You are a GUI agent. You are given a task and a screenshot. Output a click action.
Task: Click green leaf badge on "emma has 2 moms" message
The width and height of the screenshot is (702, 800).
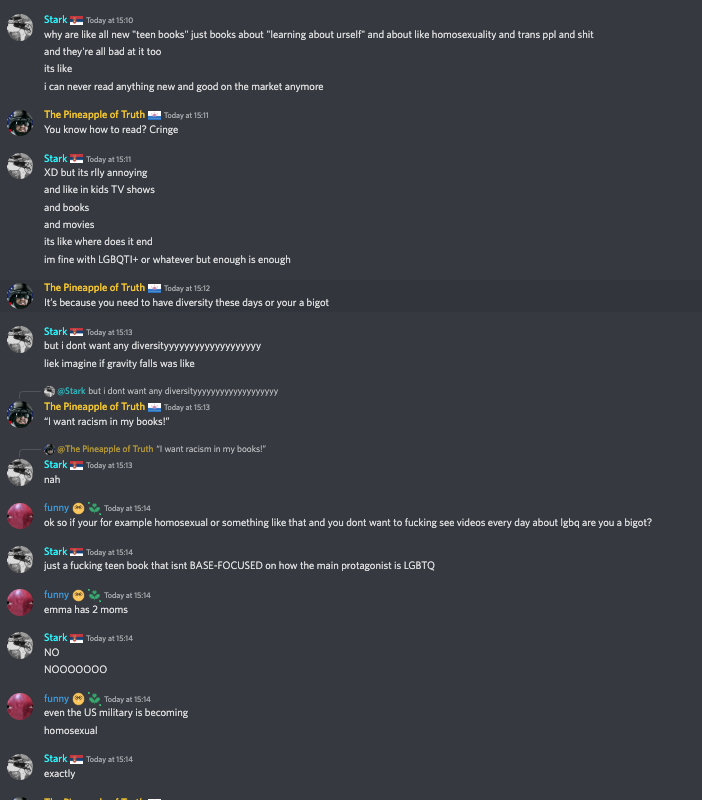pos(93,594)
